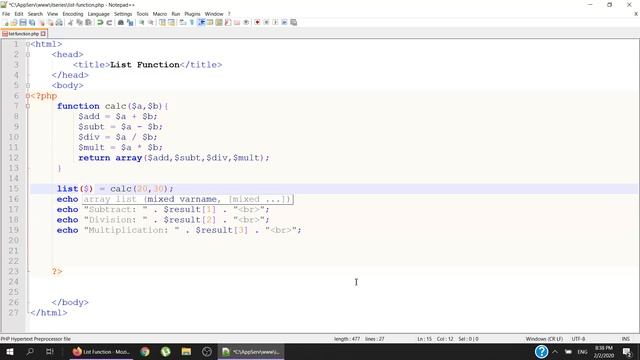Close the list-function.php tab with its X
The image size is (640, 360).
[x=43, y=34]
